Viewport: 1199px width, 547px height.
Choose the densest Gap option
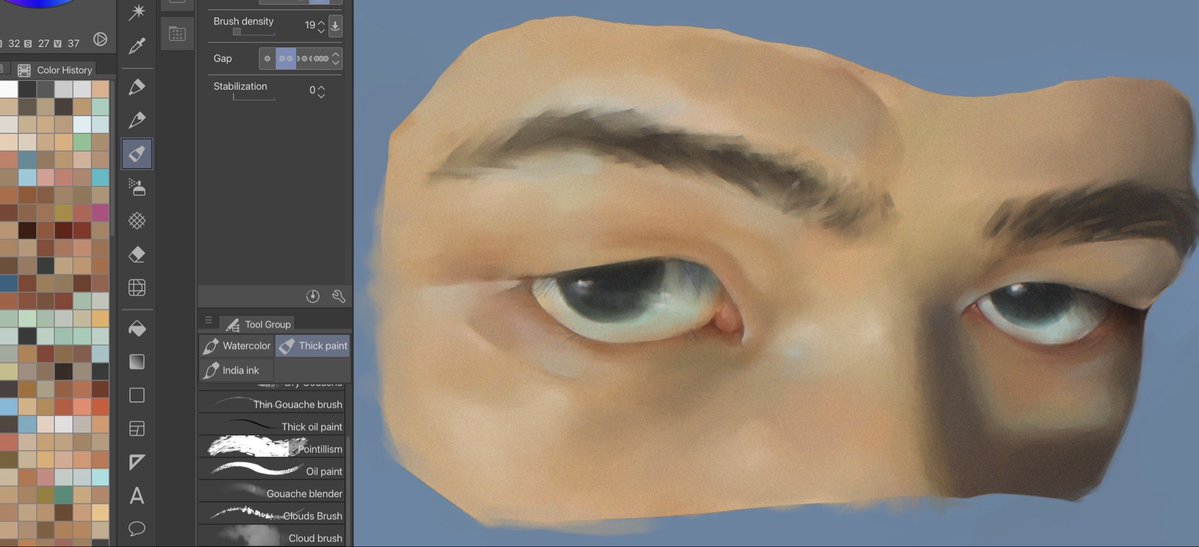(x=322, y=58)
